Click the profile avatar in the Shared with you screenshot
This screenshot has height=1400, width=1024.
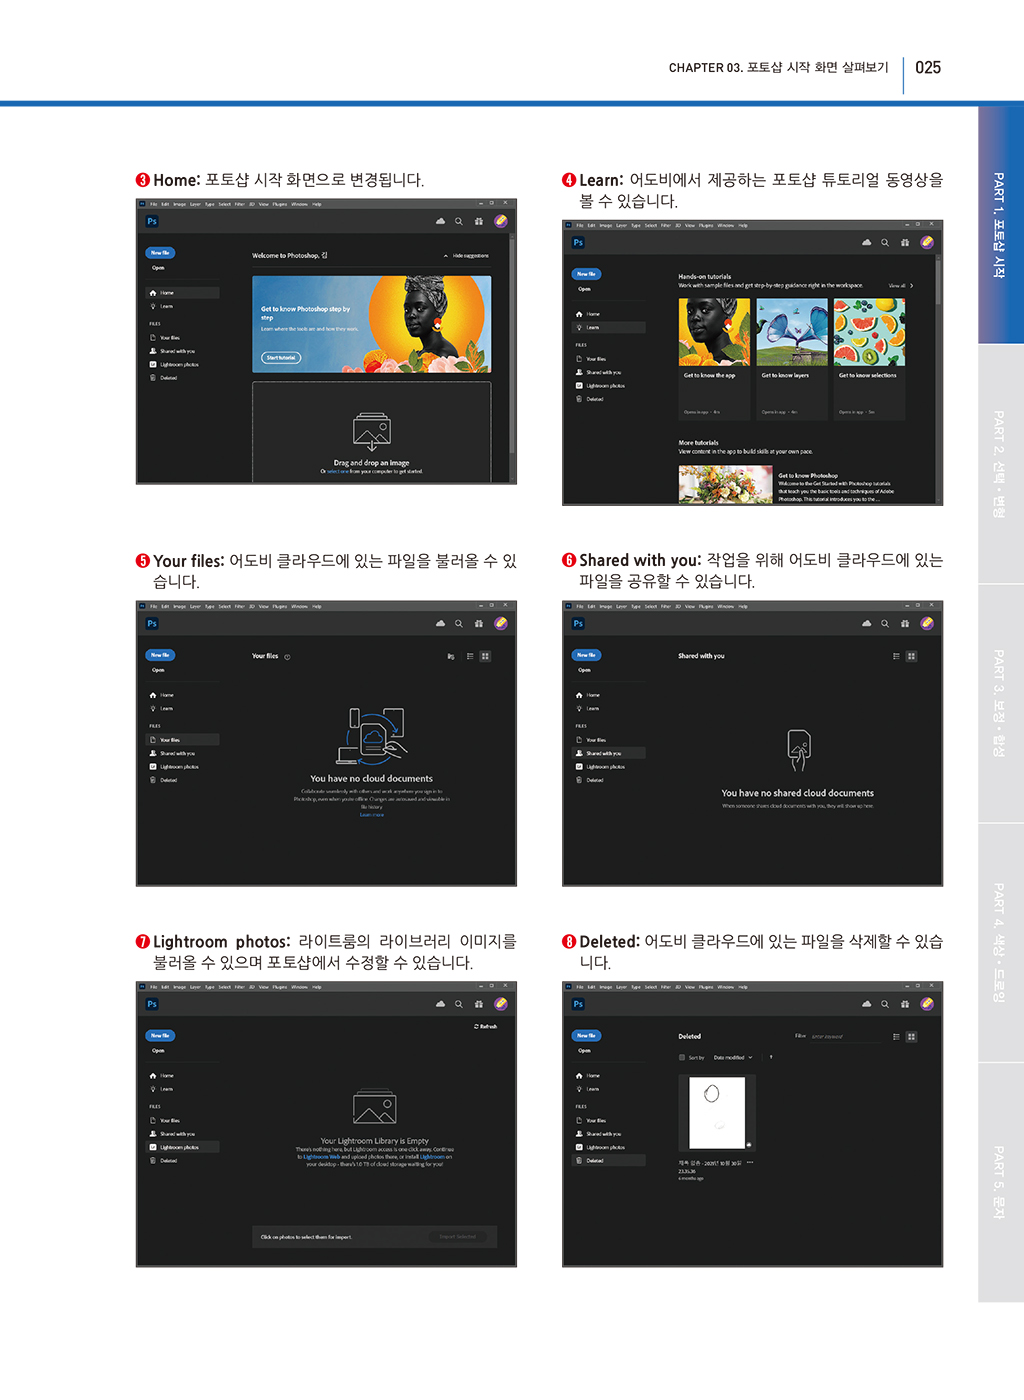coord(927,623)
